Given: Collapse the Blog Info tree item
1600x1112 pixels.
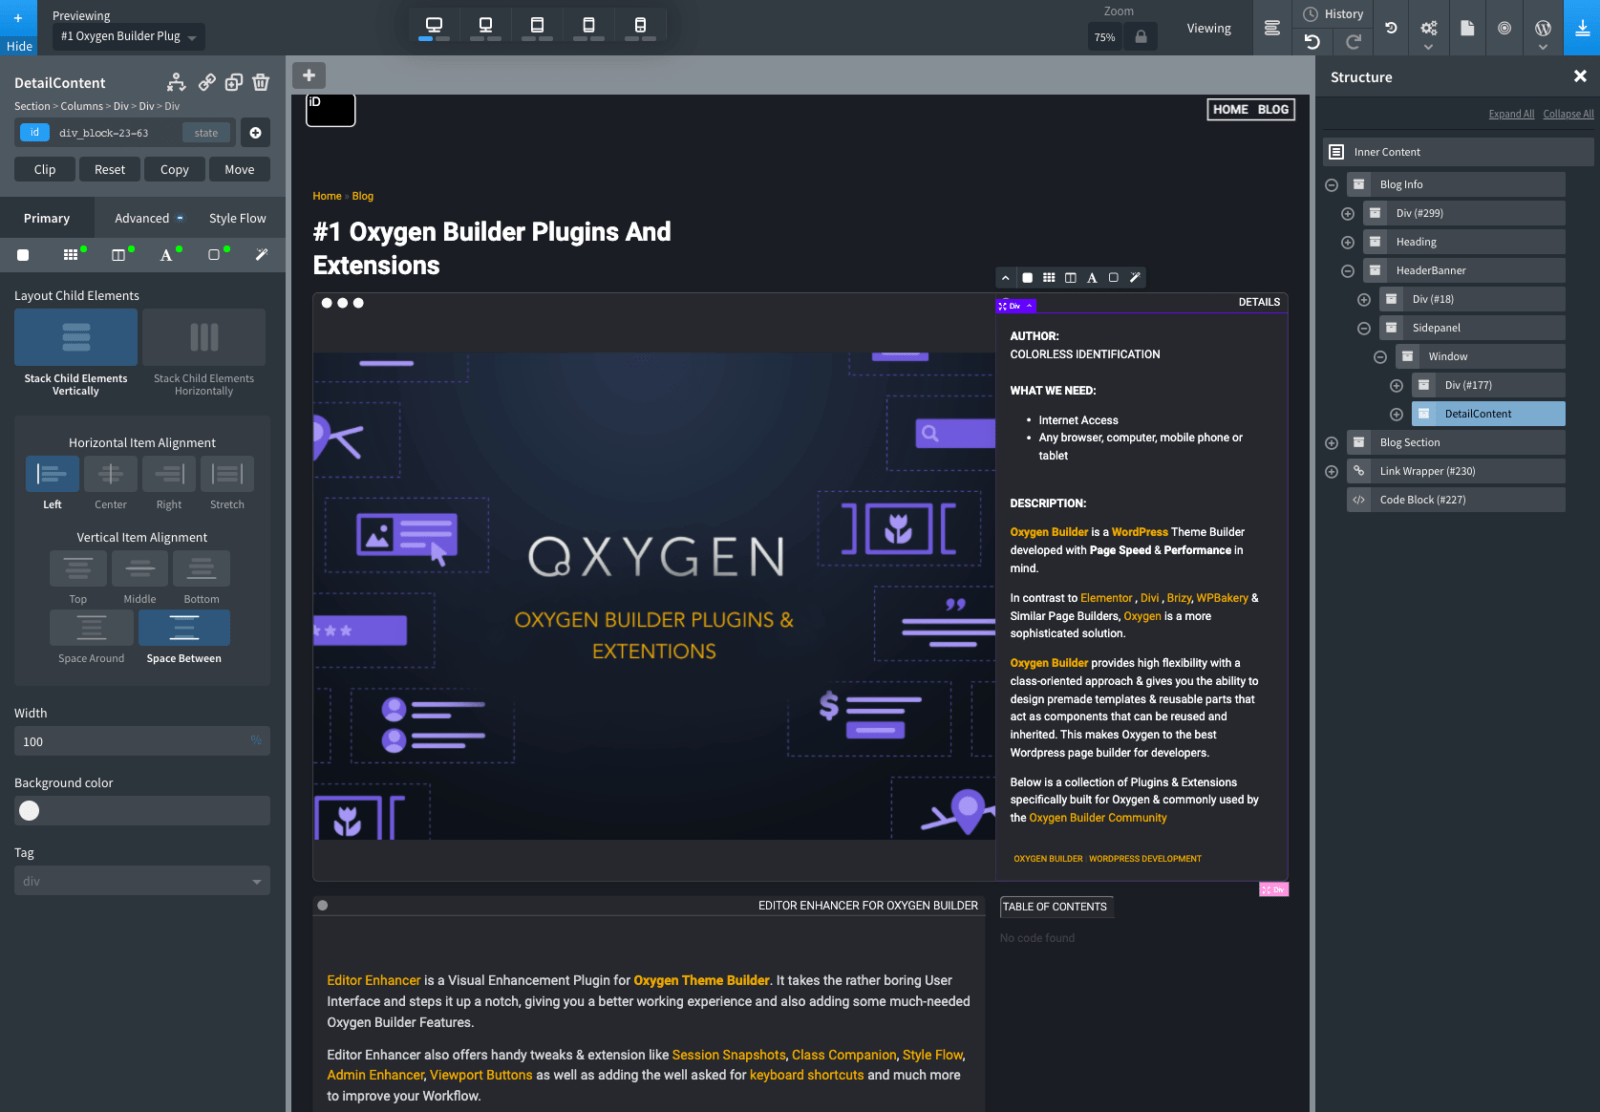Looking at the screenshot, I should [1333, 185].
